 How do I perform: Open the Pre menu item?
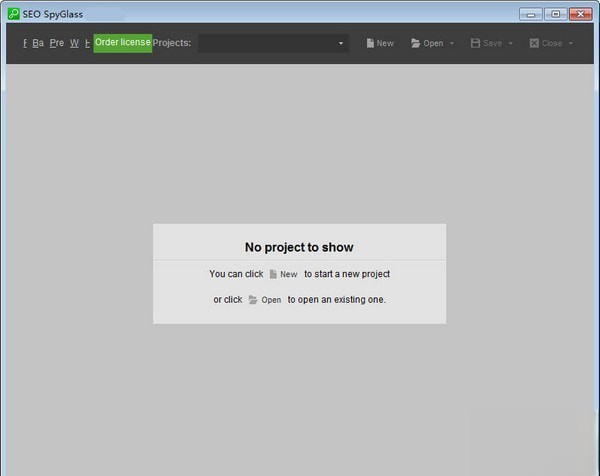pos(57,43)
